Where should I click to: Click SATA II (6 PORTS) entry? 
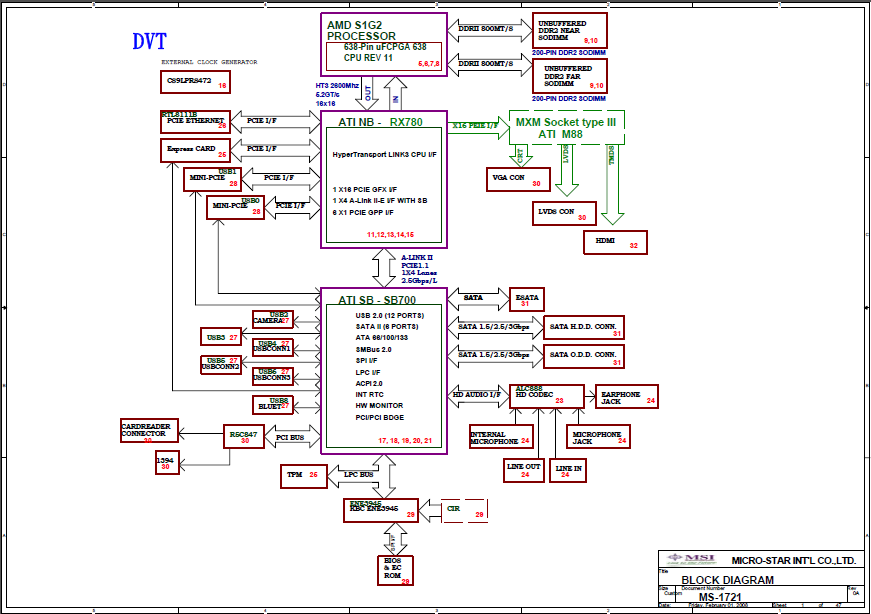pyautogui.click(x=387, y=327)
